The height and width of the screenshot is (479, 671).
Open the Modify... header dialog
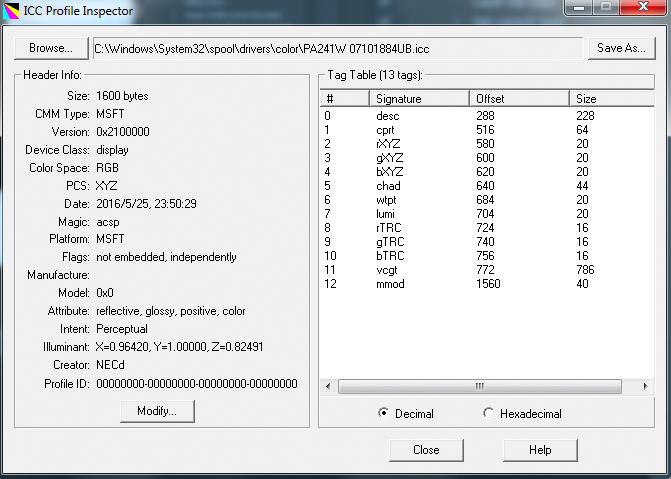[x=157, y=411]
